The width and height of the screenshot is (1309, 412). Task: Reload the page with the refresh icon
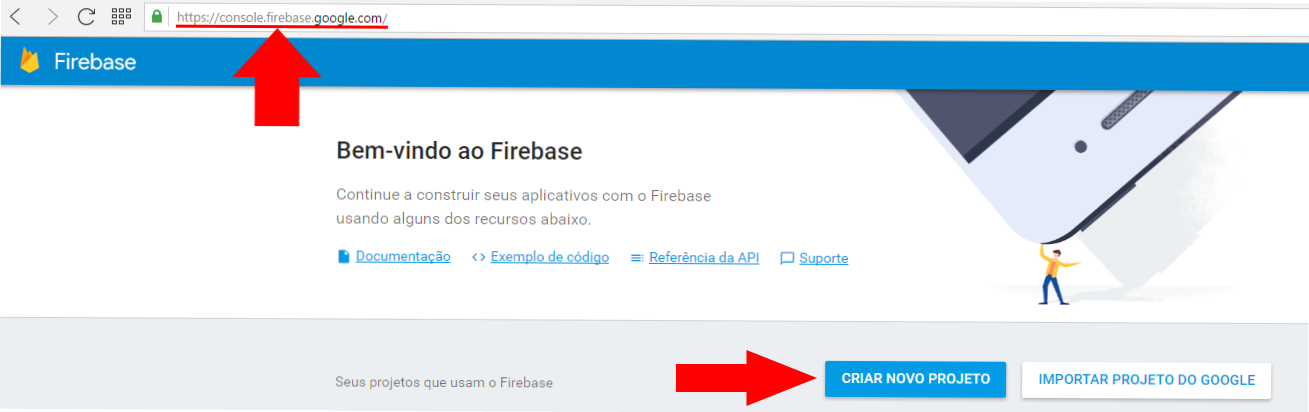tap(87, 16)
